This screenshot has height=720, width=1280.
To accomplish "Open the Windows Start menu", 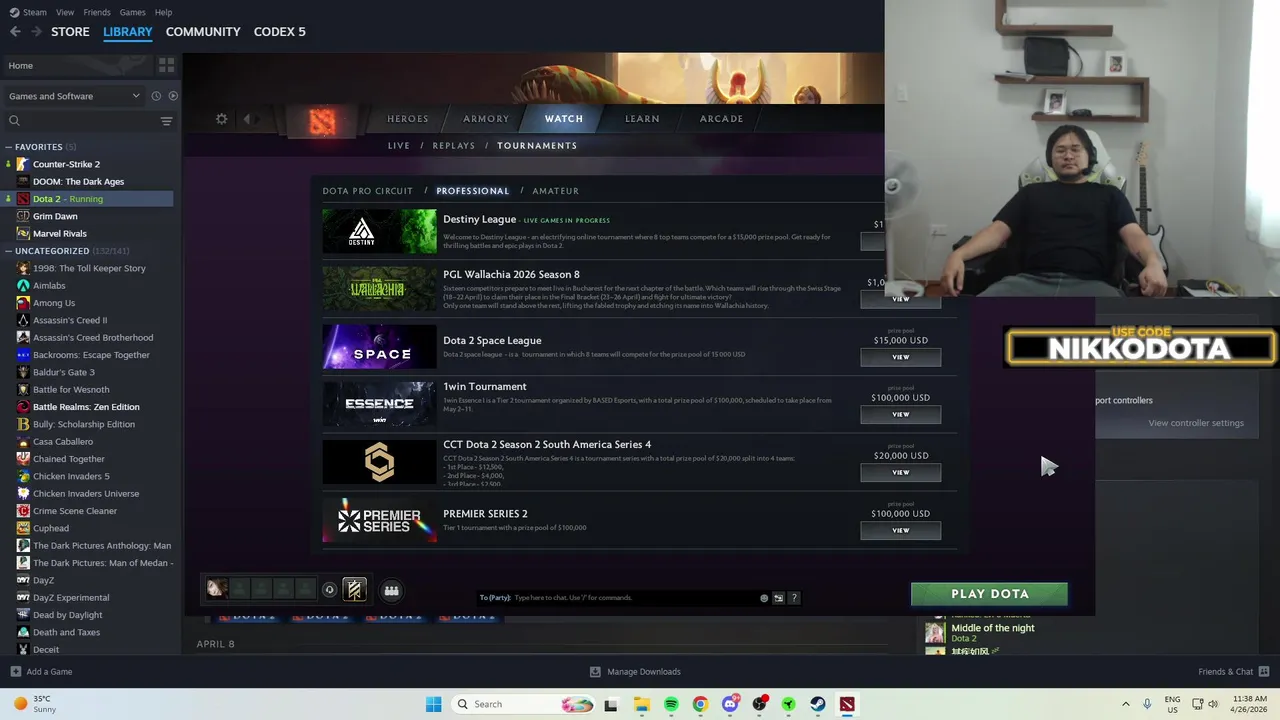I will pyautogui.click(x=433, y=704).
